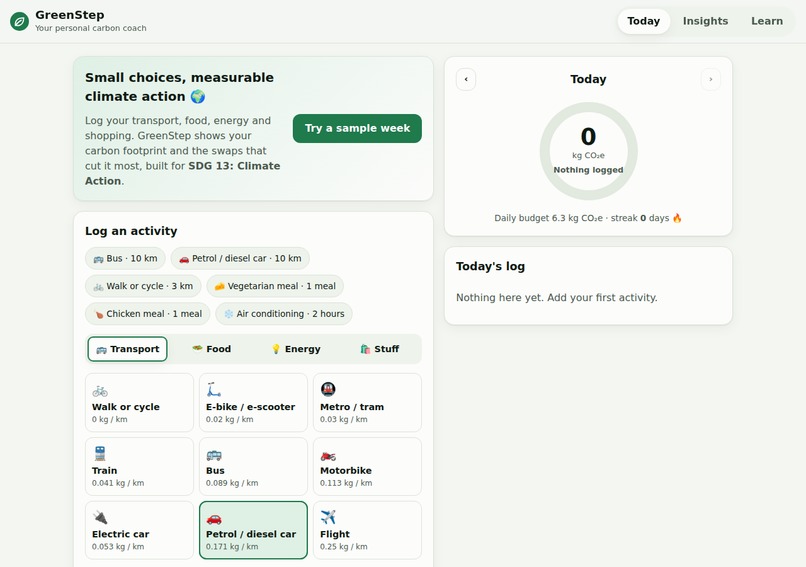Choose the Electric car card
This screenshot has height=567, width=806.
coord(139,530)
